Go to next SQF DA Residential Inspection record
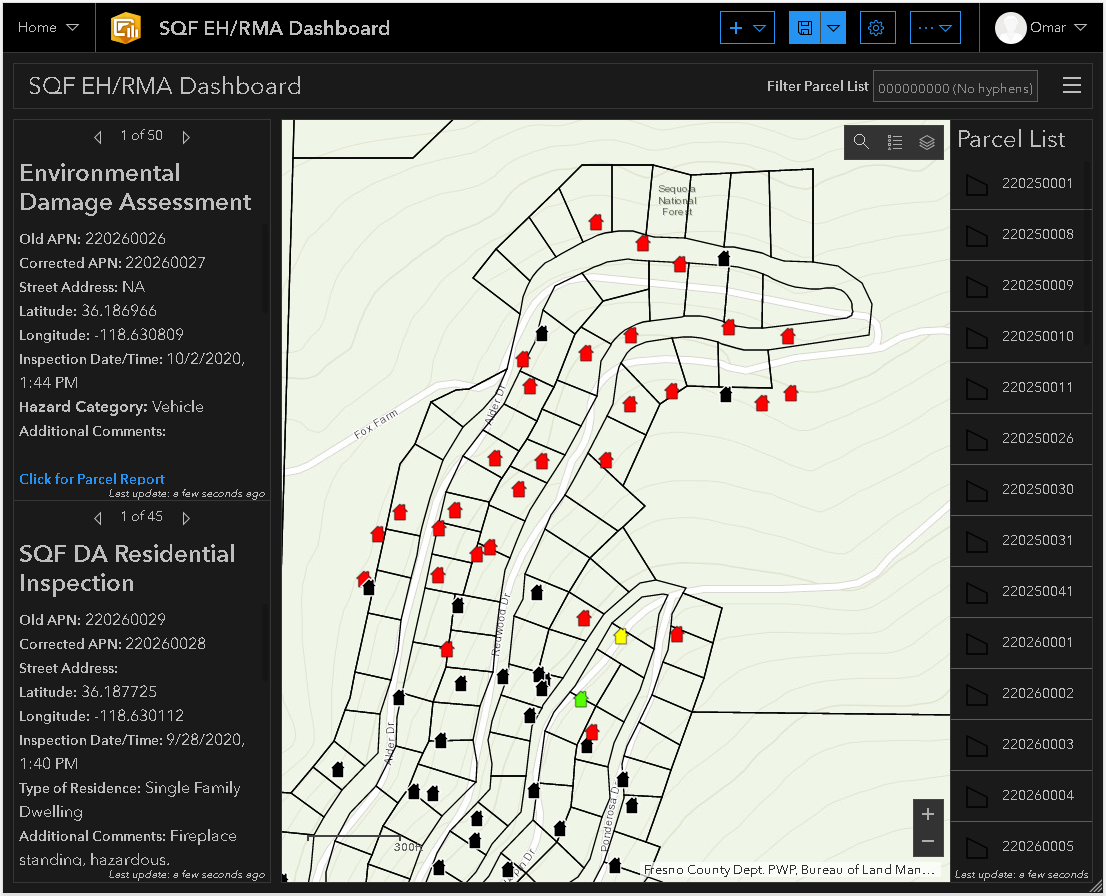1106x896 pixels. [186, 518]
